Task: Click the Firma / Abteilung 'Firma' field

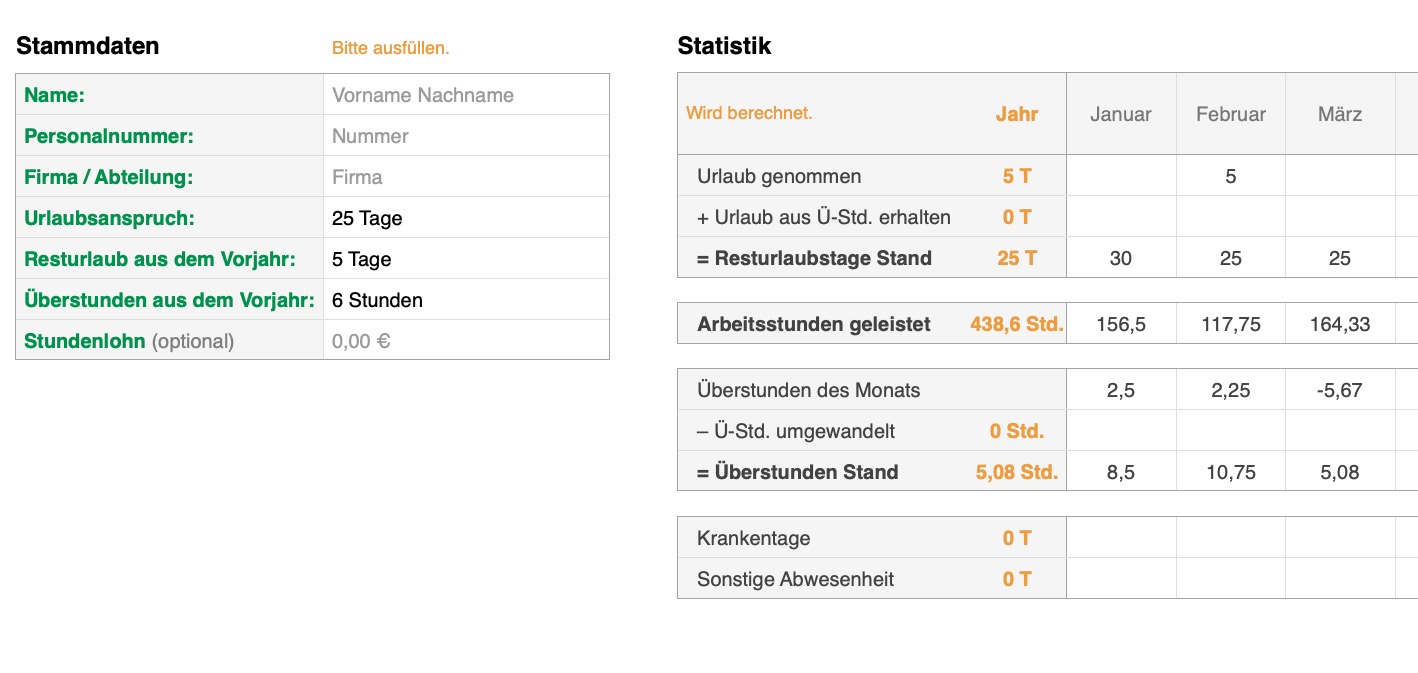Action: [x=466, y=177]
